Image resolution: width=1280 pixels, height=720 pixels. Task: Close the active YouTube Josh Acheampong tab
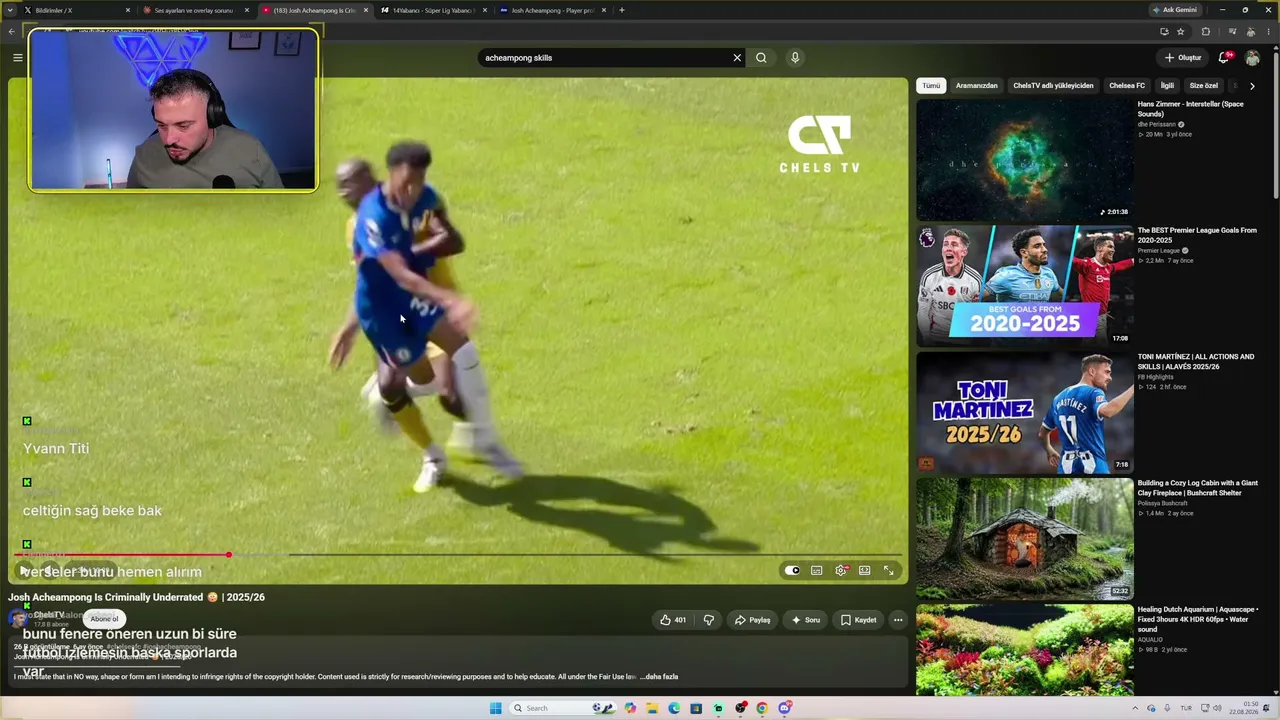(x=366, y=10)
